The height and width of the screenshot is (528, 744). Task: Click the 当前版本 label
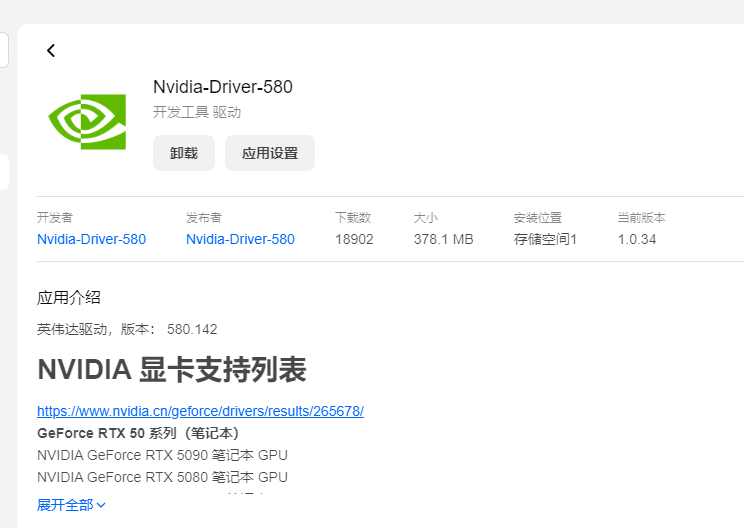pos(642,218)
